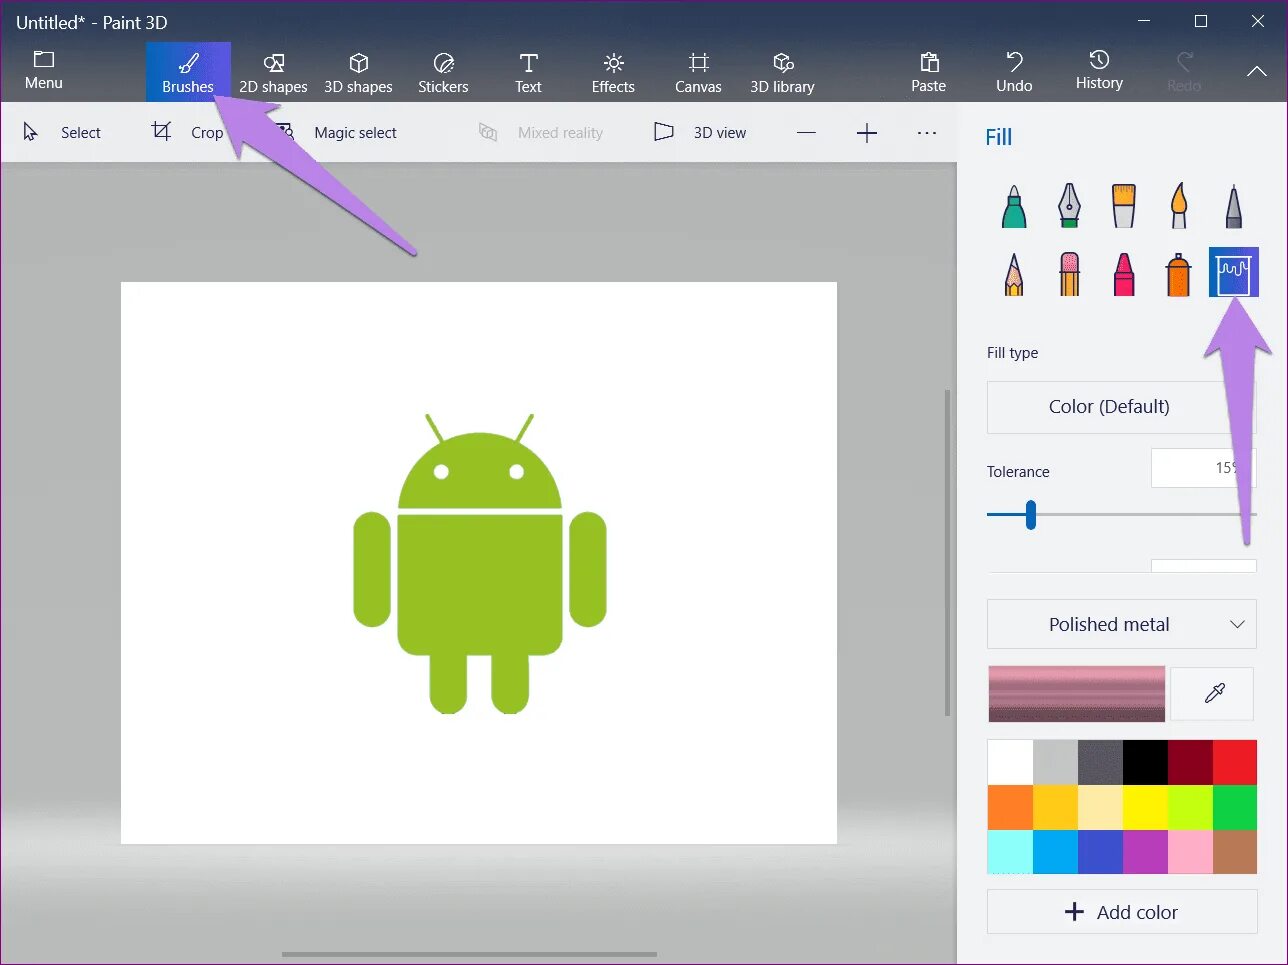Adjust the Tolerance slider handle
Viewport: 1288px width, 965px height.
click(x=1030, y=515)
